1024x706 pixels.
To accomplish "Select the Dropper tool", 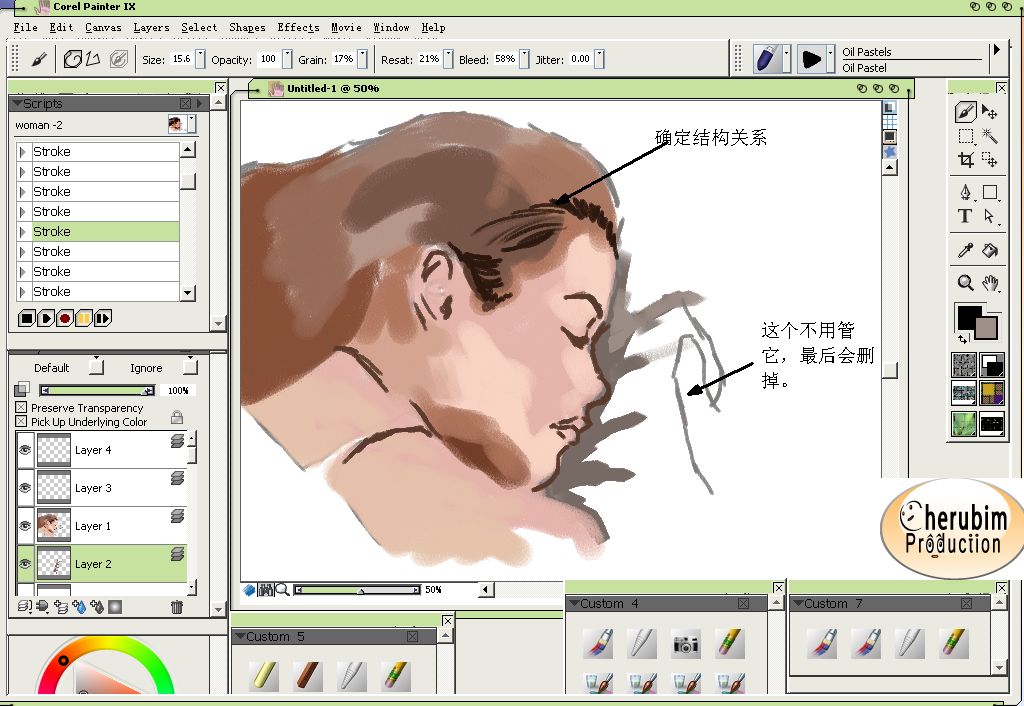I will point(965,250).
